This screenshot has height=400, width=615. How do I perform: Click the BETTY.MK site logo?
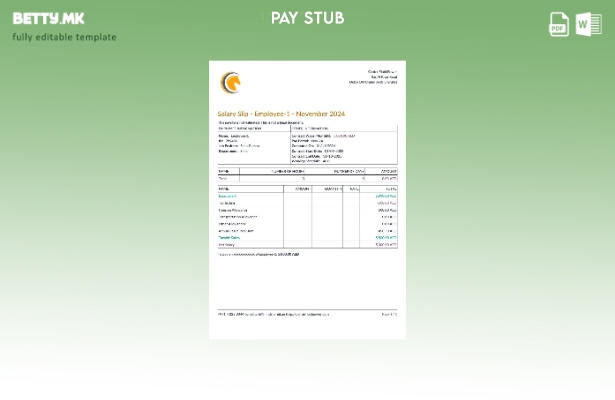point(48,18)
